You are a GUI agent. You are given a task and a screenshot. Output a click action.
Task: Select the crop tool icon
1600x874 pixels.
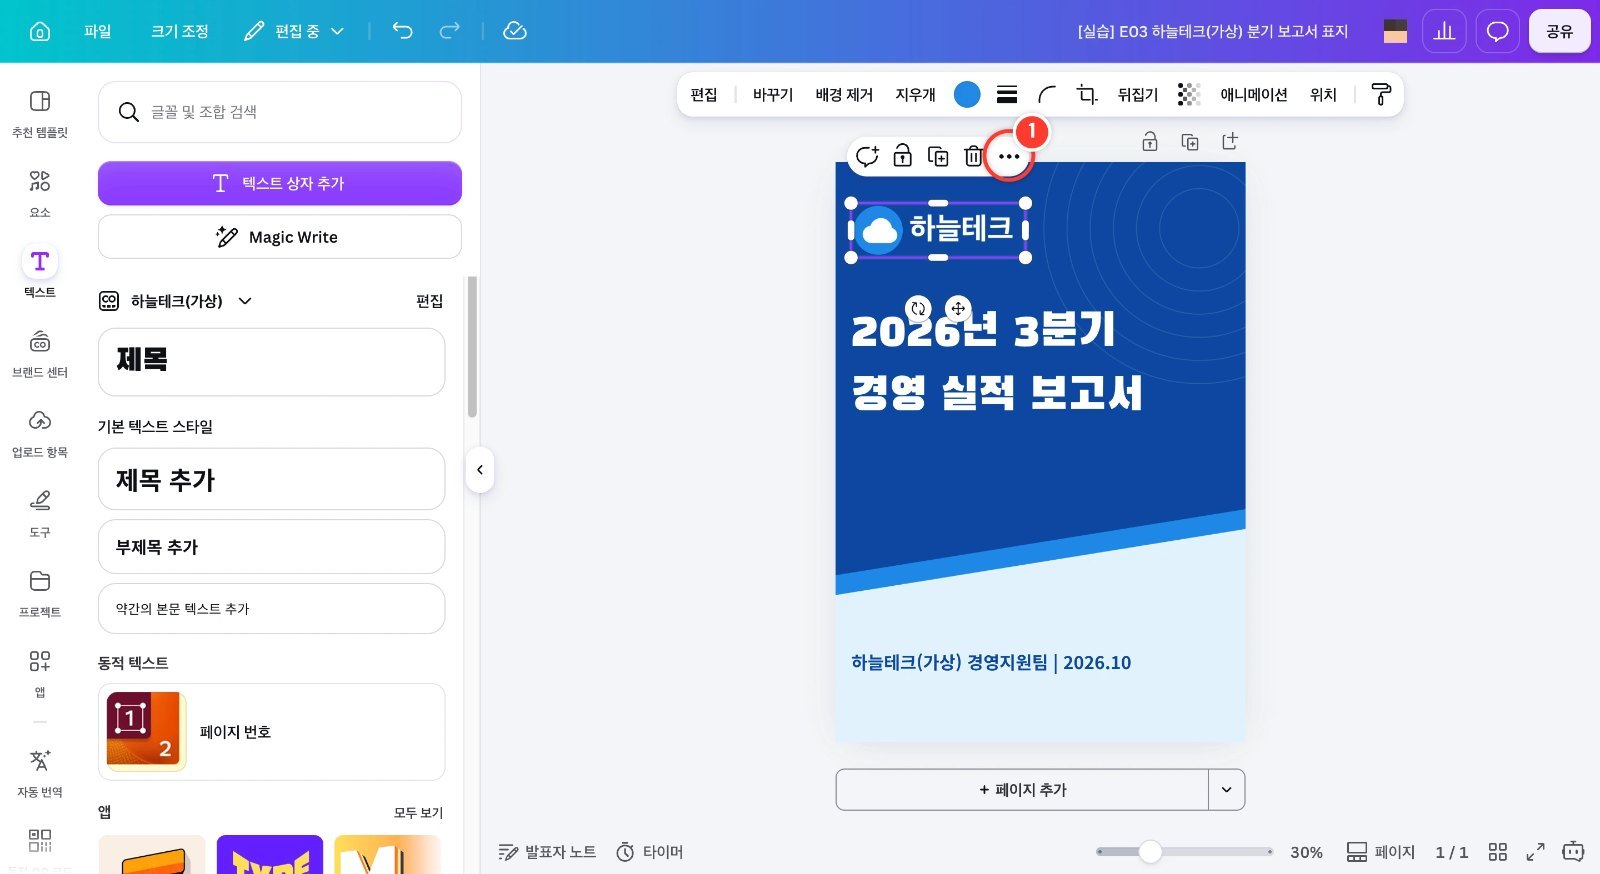click(1087, 94)
